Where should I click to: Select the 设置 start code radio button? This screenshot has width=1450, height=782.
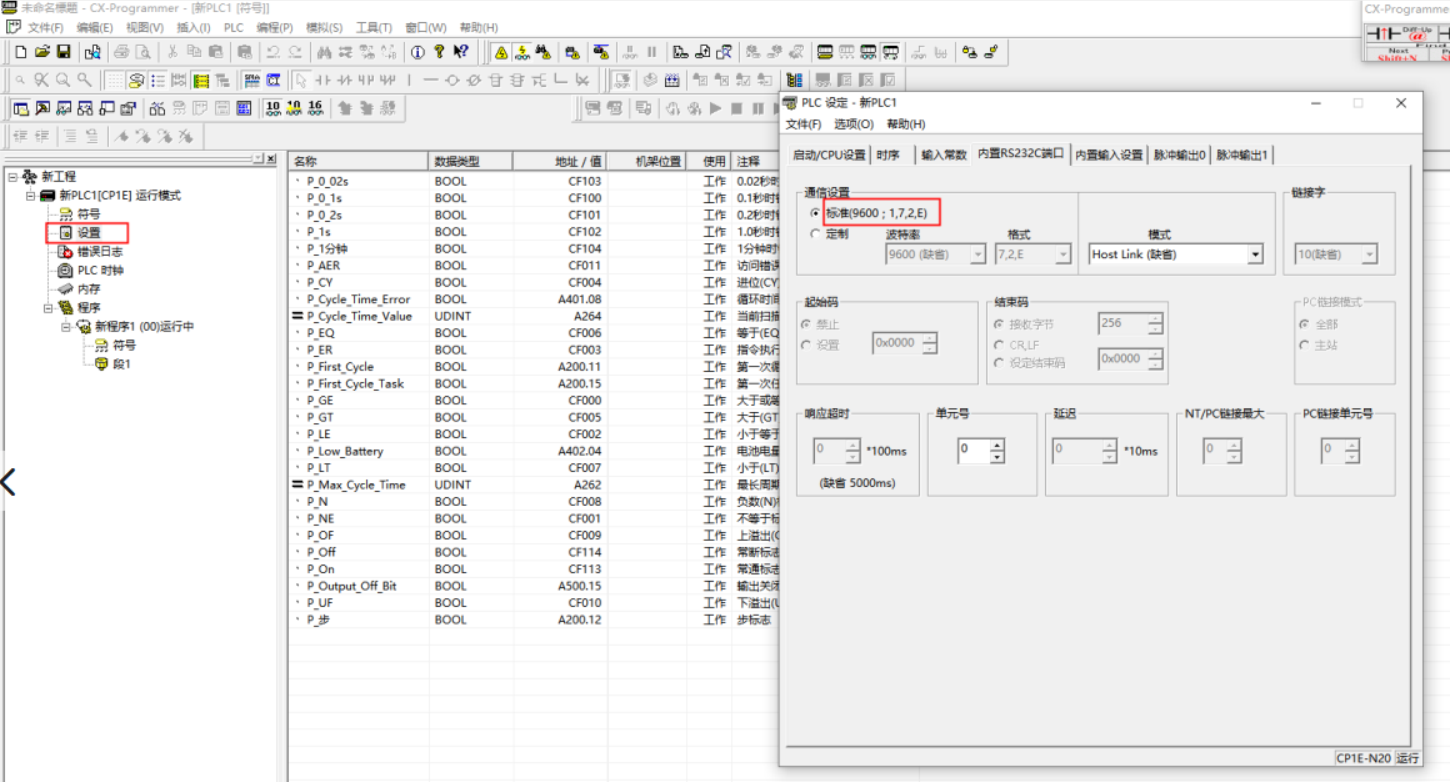pos(806,345)
